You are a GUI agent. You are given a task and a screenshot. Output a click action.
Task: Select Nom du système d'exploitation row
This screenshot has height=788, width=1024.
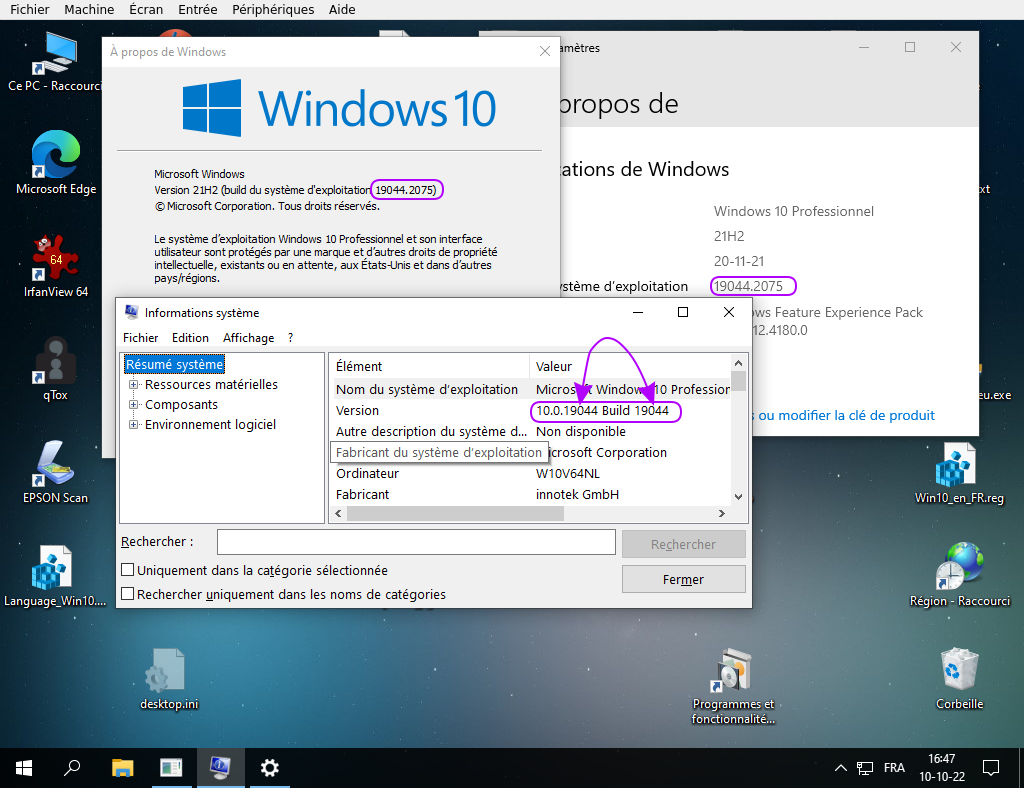coord(532,390)
